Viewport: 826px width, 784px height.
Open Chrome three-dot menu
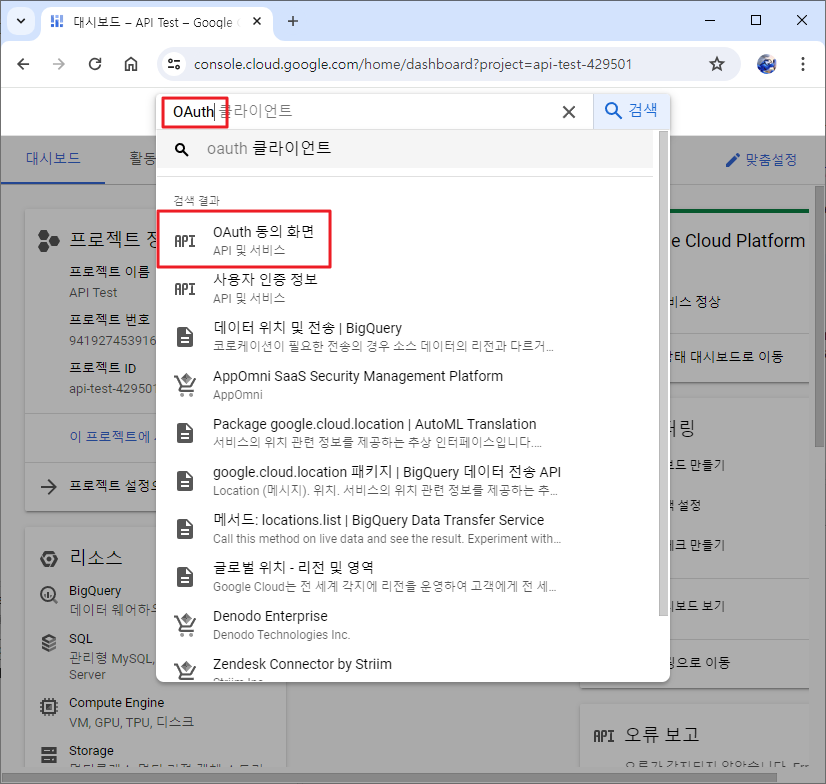pyautogui.click(x=803, y=64)
